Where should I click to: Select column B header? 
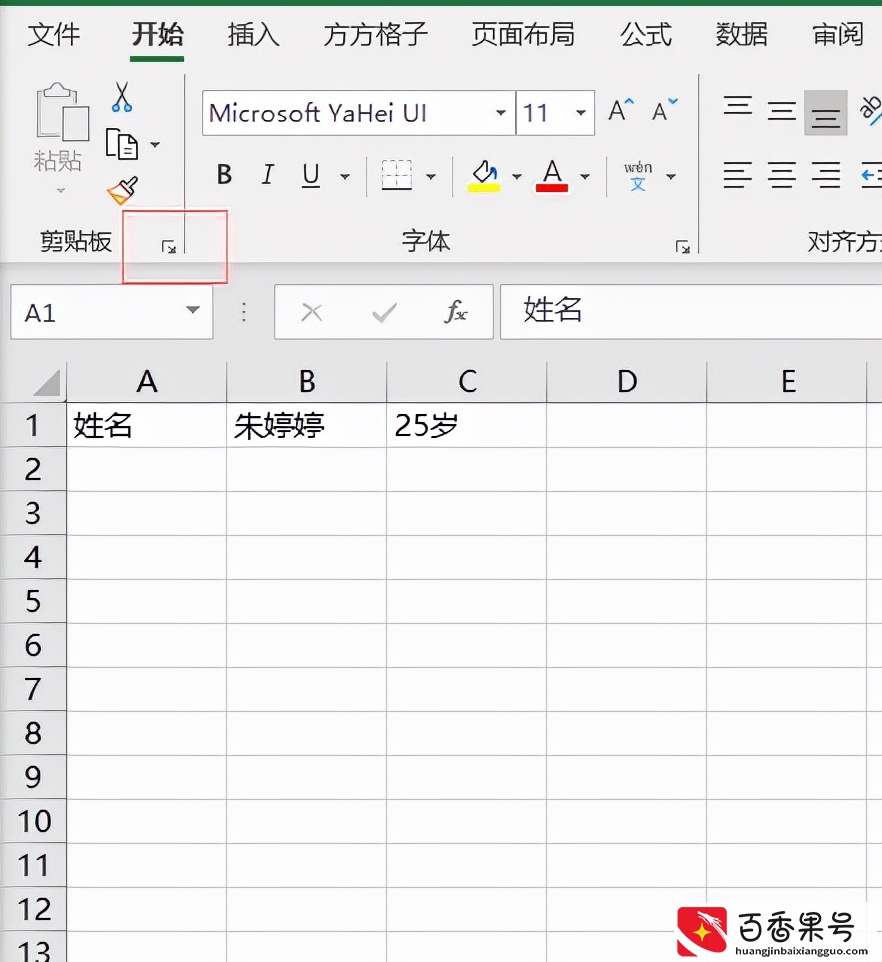click(x=307, y=382)
